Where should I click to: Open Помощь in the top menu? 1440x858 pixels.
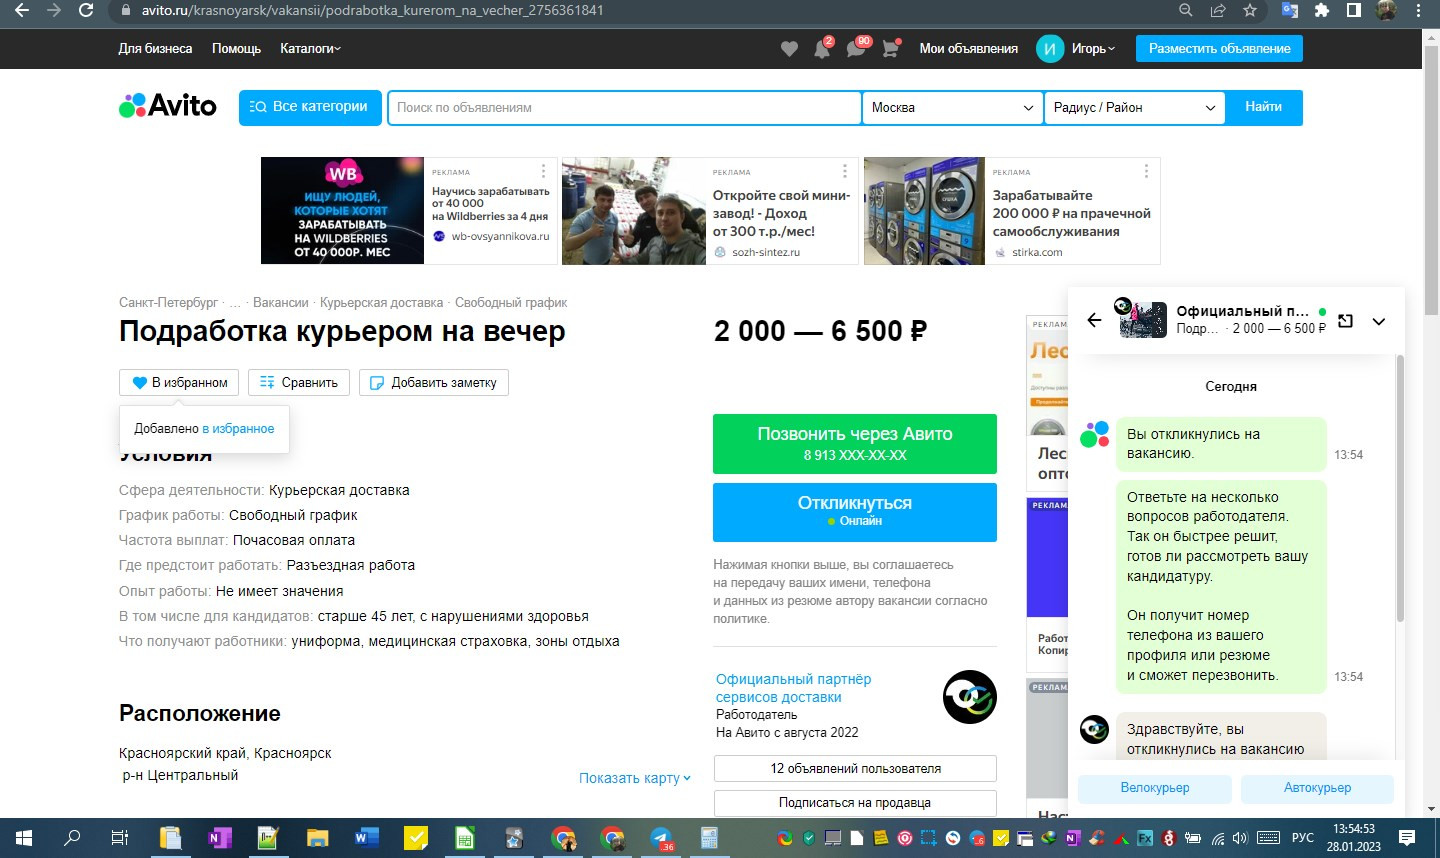[236, 49]
